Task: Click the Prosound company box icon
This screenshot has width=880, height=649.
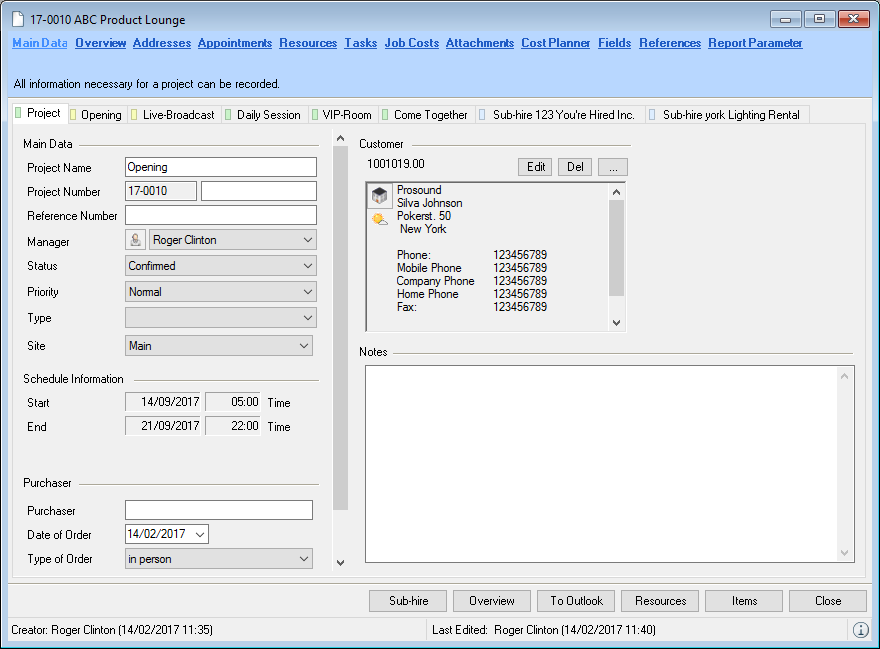Action: coord(380,195)
